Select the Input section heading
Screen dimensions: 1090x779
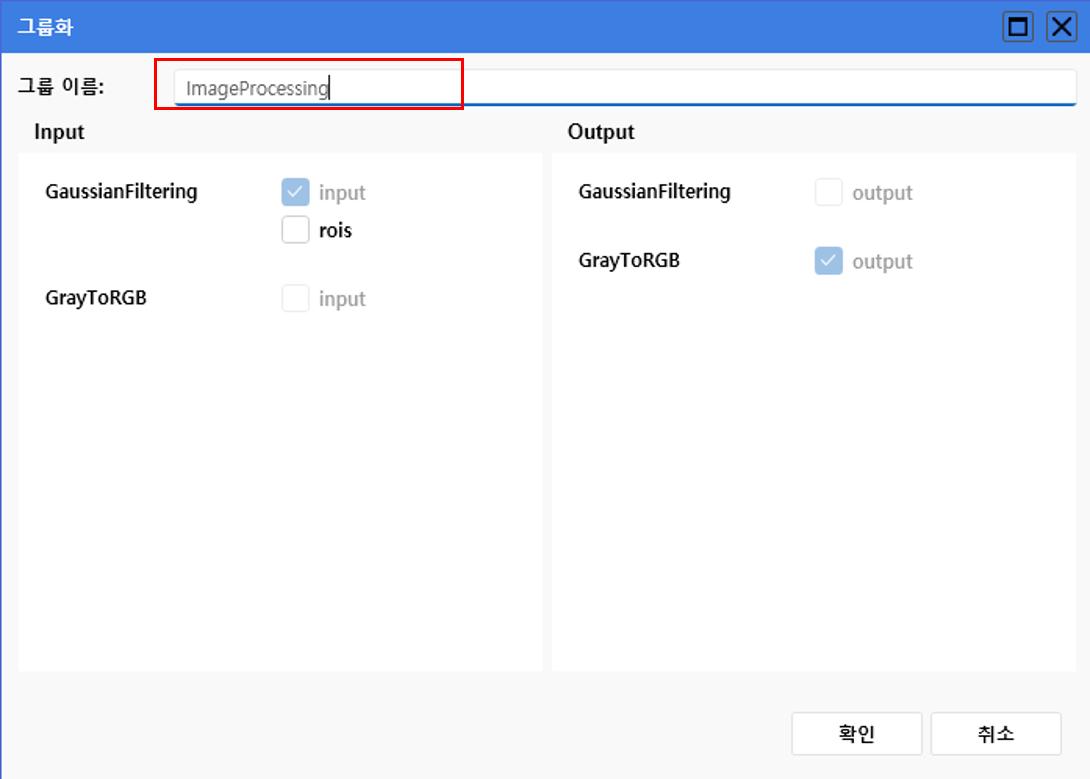(59, 132)
